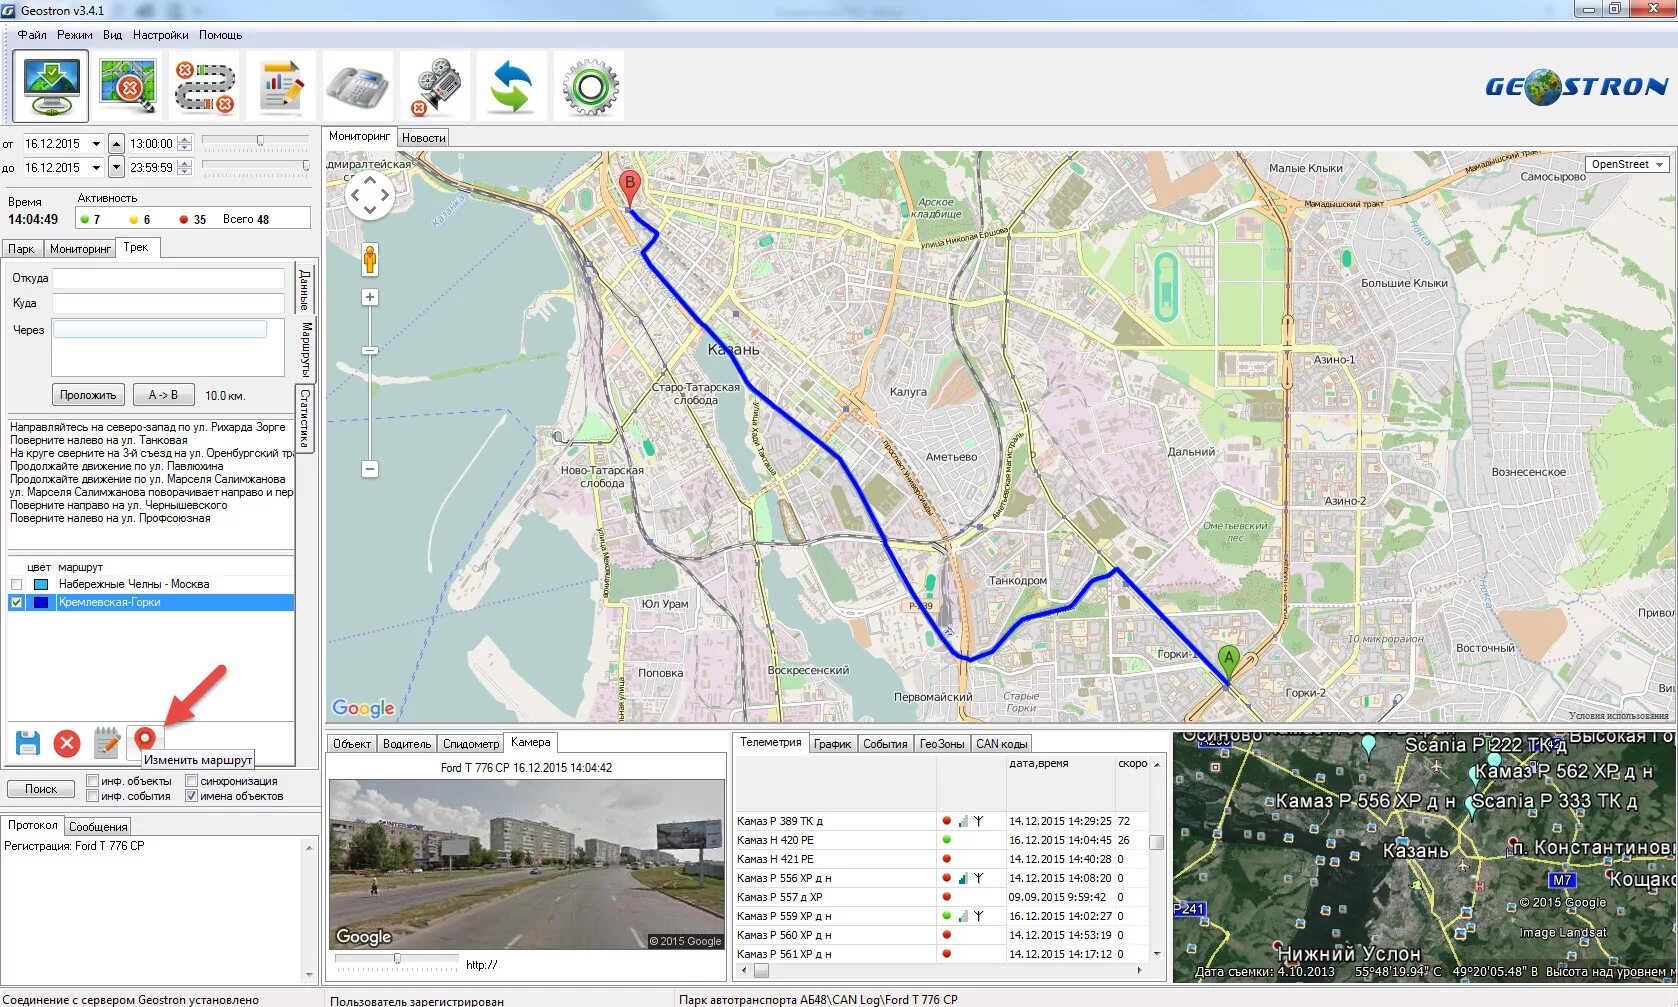Click status dot for Камаз Н 420 РЕ
Image resolution: width=1678 pixels, height=1007 pixels.
(x=946, y=840)
